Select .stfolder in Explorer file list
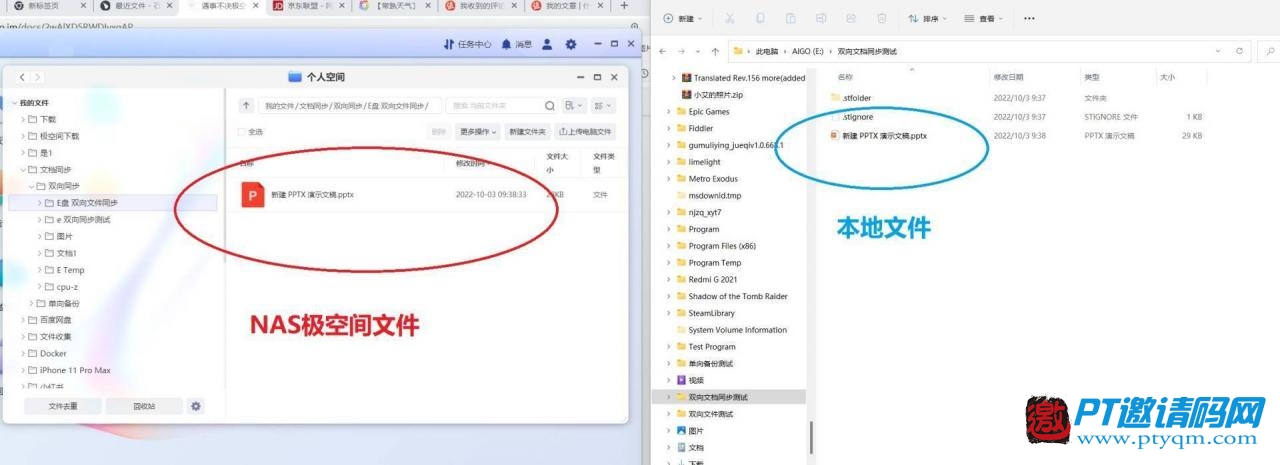The image size is (1280, 465). click(x=857, y=98)
